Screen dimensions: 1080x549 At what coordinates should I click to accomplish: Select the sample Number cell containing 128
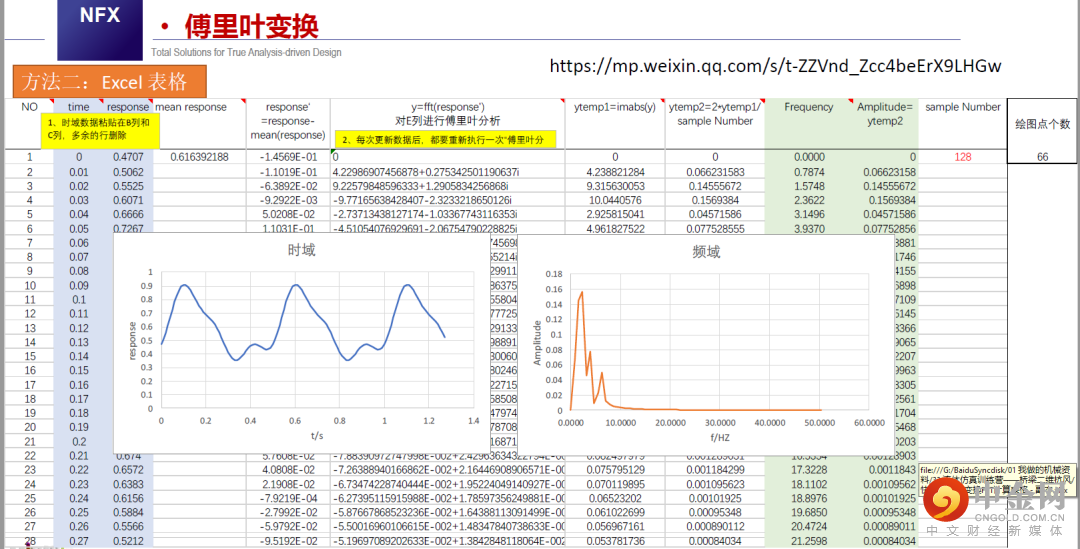click(962, 157)
